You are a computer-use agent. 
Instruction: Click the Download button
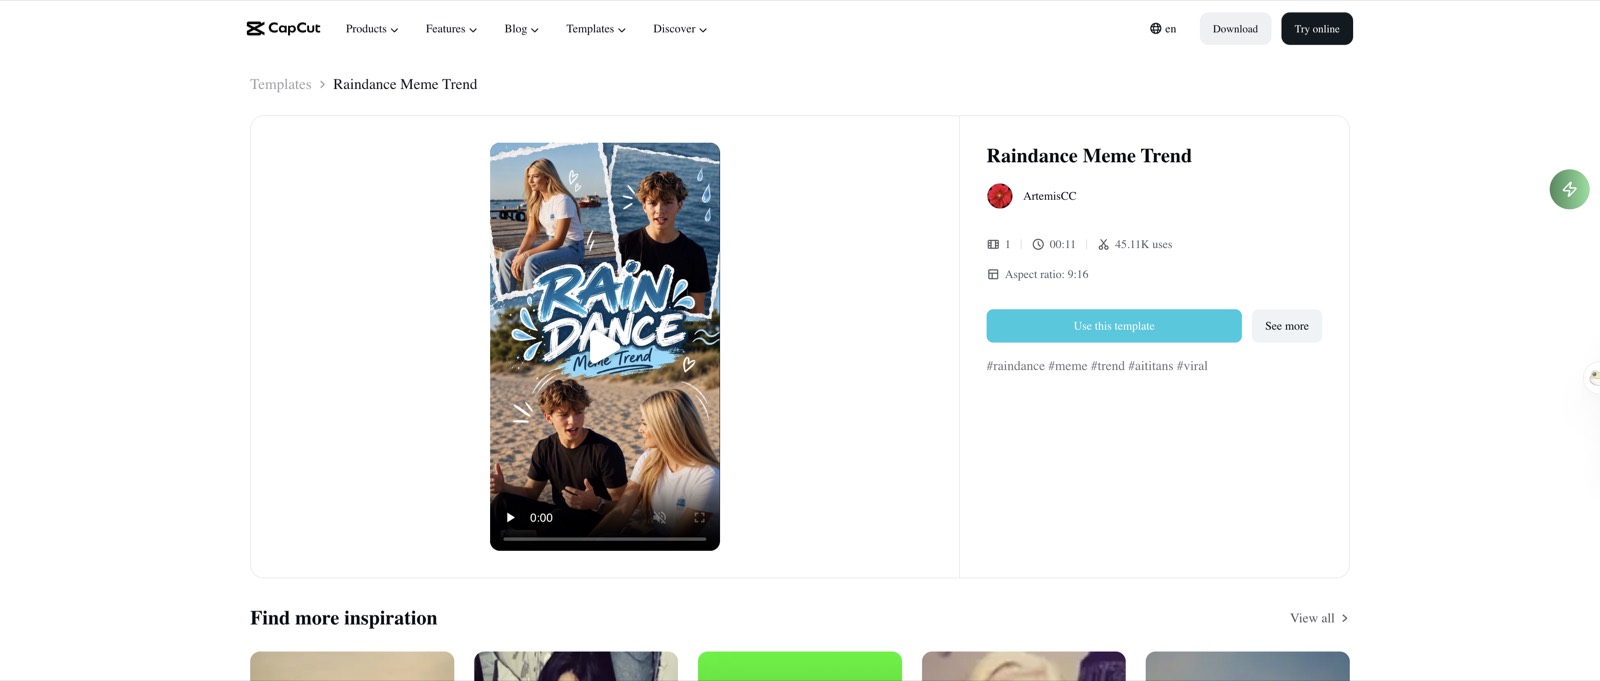(1235, 29)
